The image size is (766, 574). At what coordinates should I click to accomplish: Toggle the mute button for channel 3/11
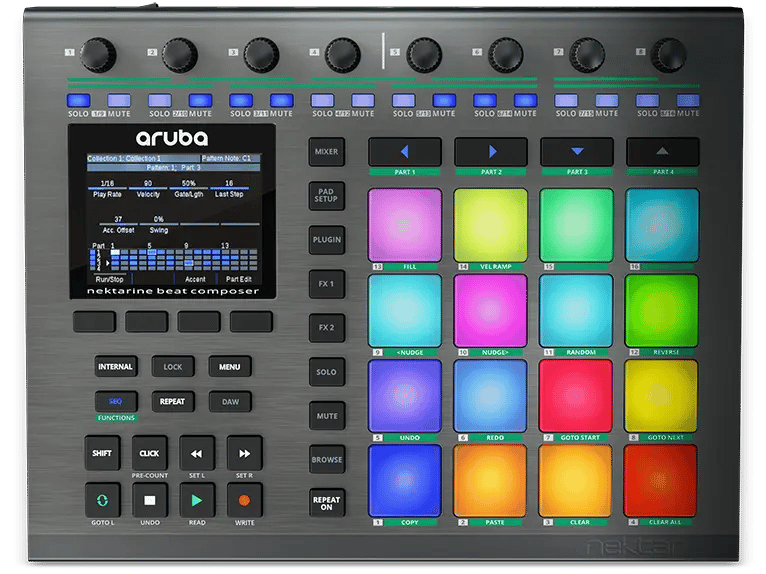tap(282, 101)
